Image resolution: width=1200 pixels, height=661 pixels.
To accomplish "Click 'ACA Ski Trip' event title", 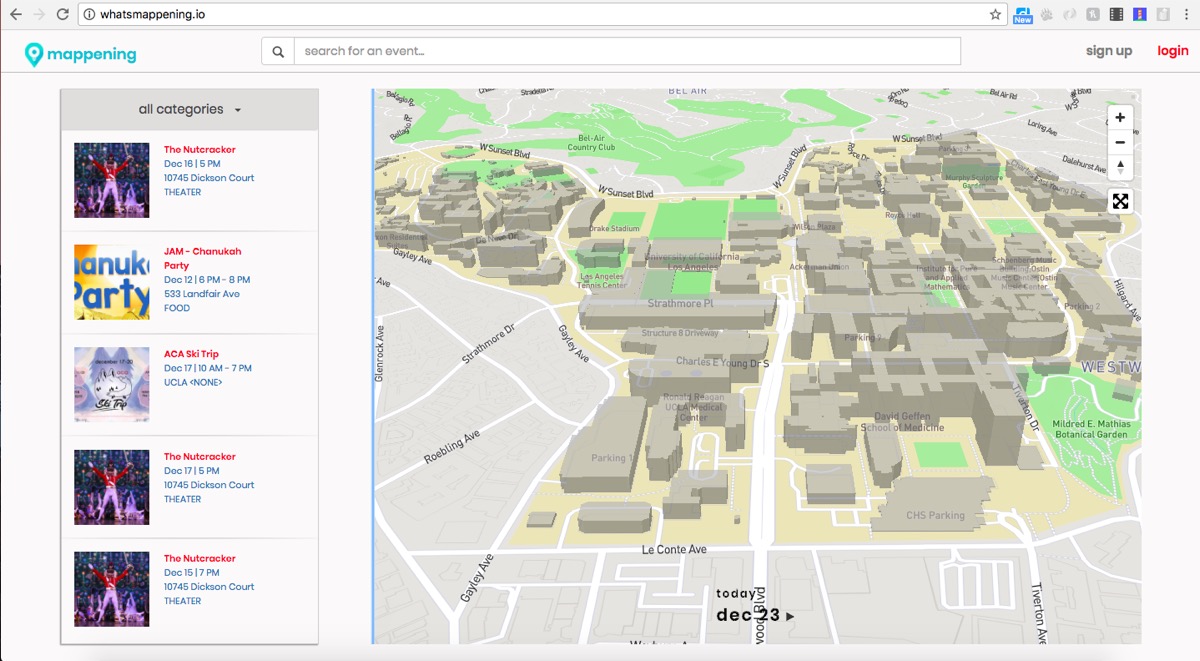I will (191, 354).
